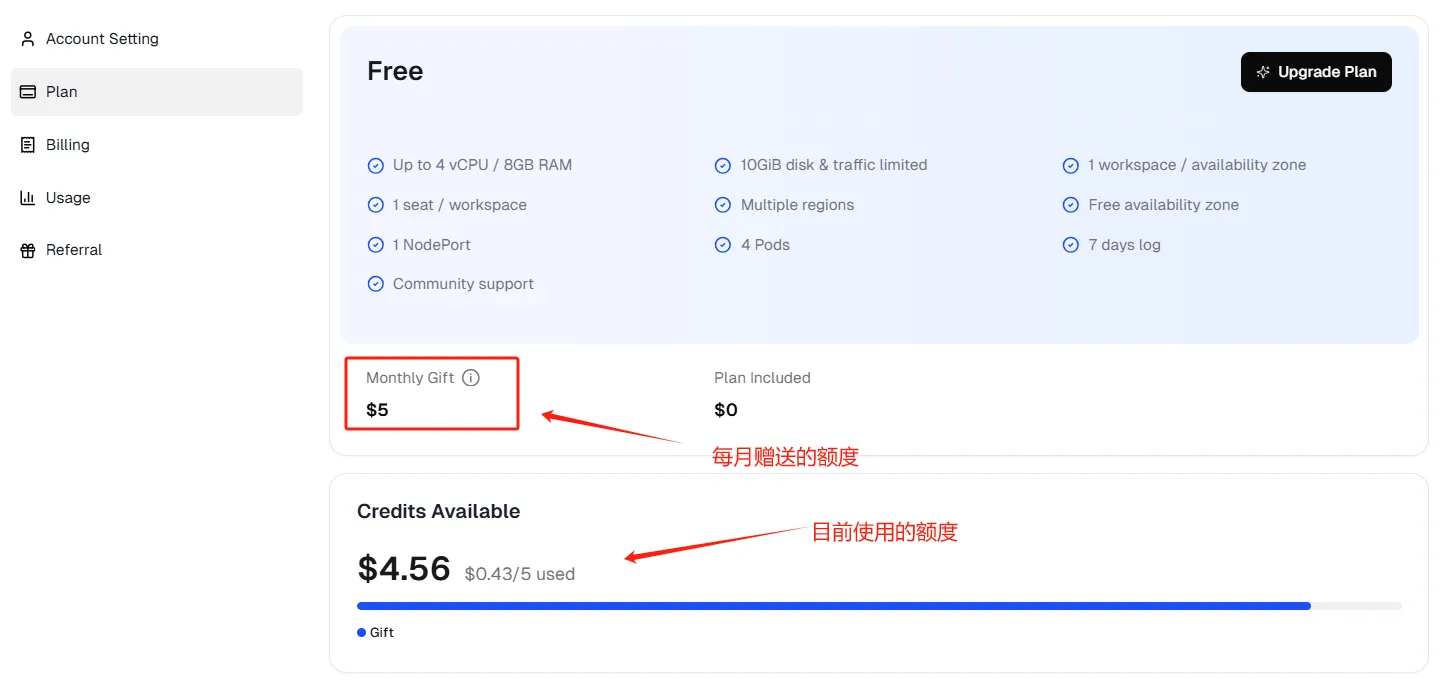
Task: Click the checkmark beside 4 Pods
Action: pyautogui.click(x=723, y=245)
